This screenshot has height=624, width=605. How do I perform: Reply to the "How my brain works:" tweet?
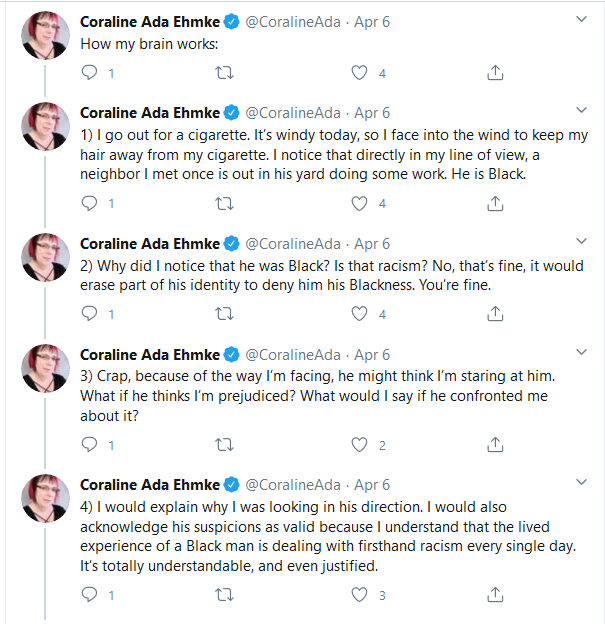point(89,73)
